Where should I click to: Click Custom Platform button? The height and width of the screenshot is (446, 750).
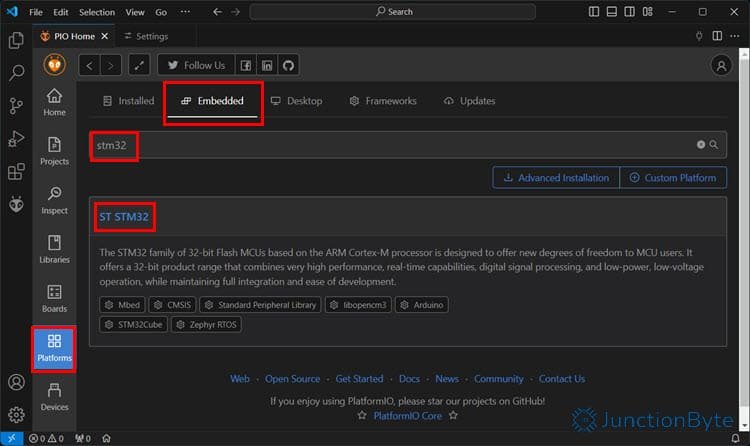[x=673, y=178]
